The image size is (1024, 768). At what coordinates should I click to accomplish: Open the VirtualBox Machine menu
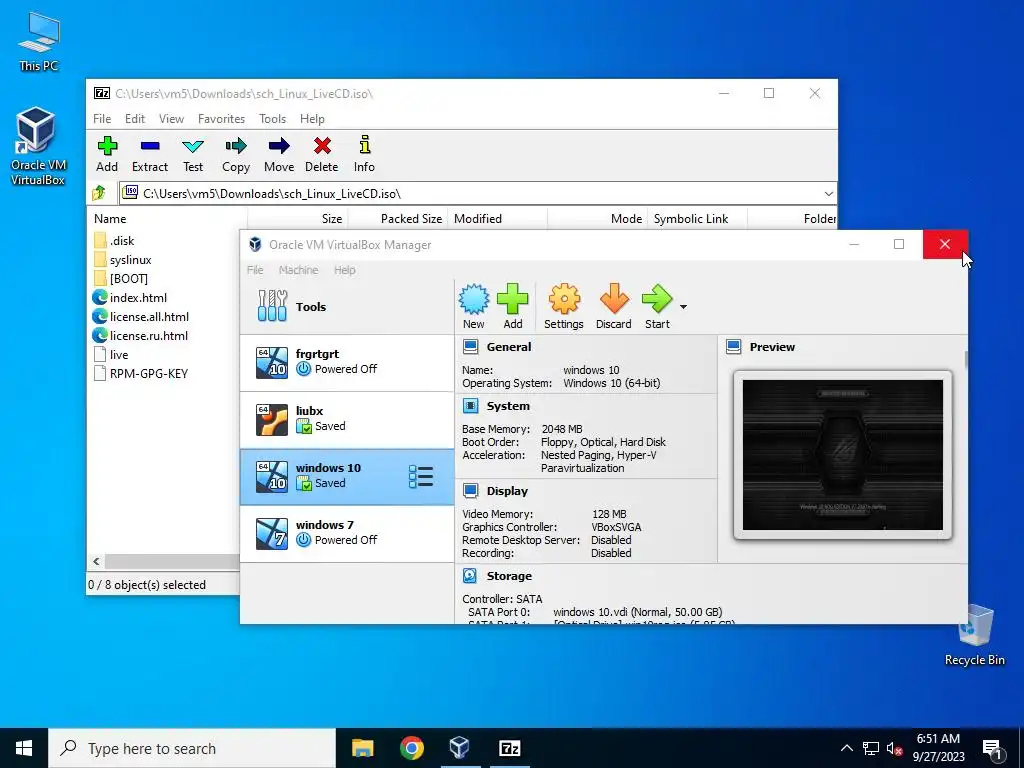click(298, 270)
